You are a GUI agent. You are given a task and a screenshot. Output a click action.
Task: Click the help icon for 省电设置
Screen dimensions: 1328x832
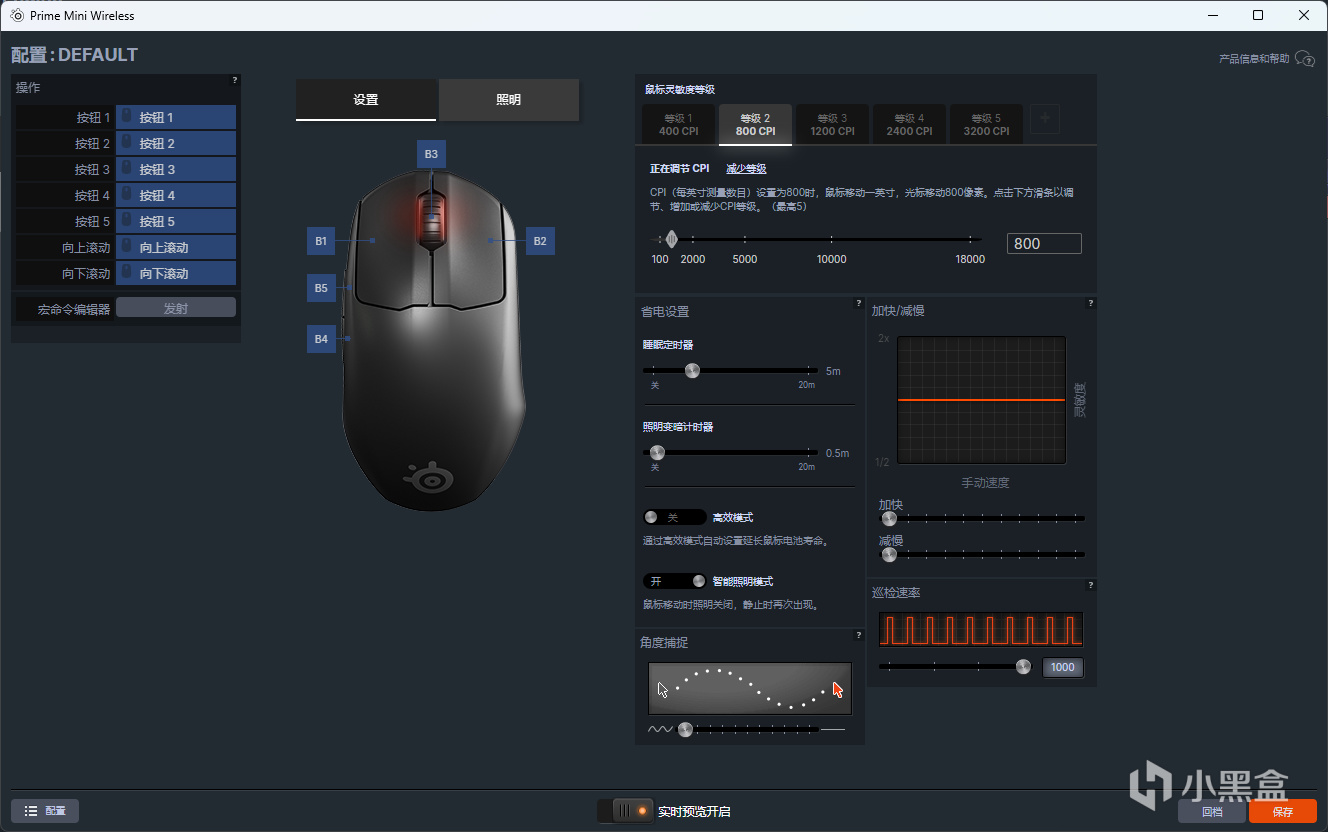tap(859, 303)
